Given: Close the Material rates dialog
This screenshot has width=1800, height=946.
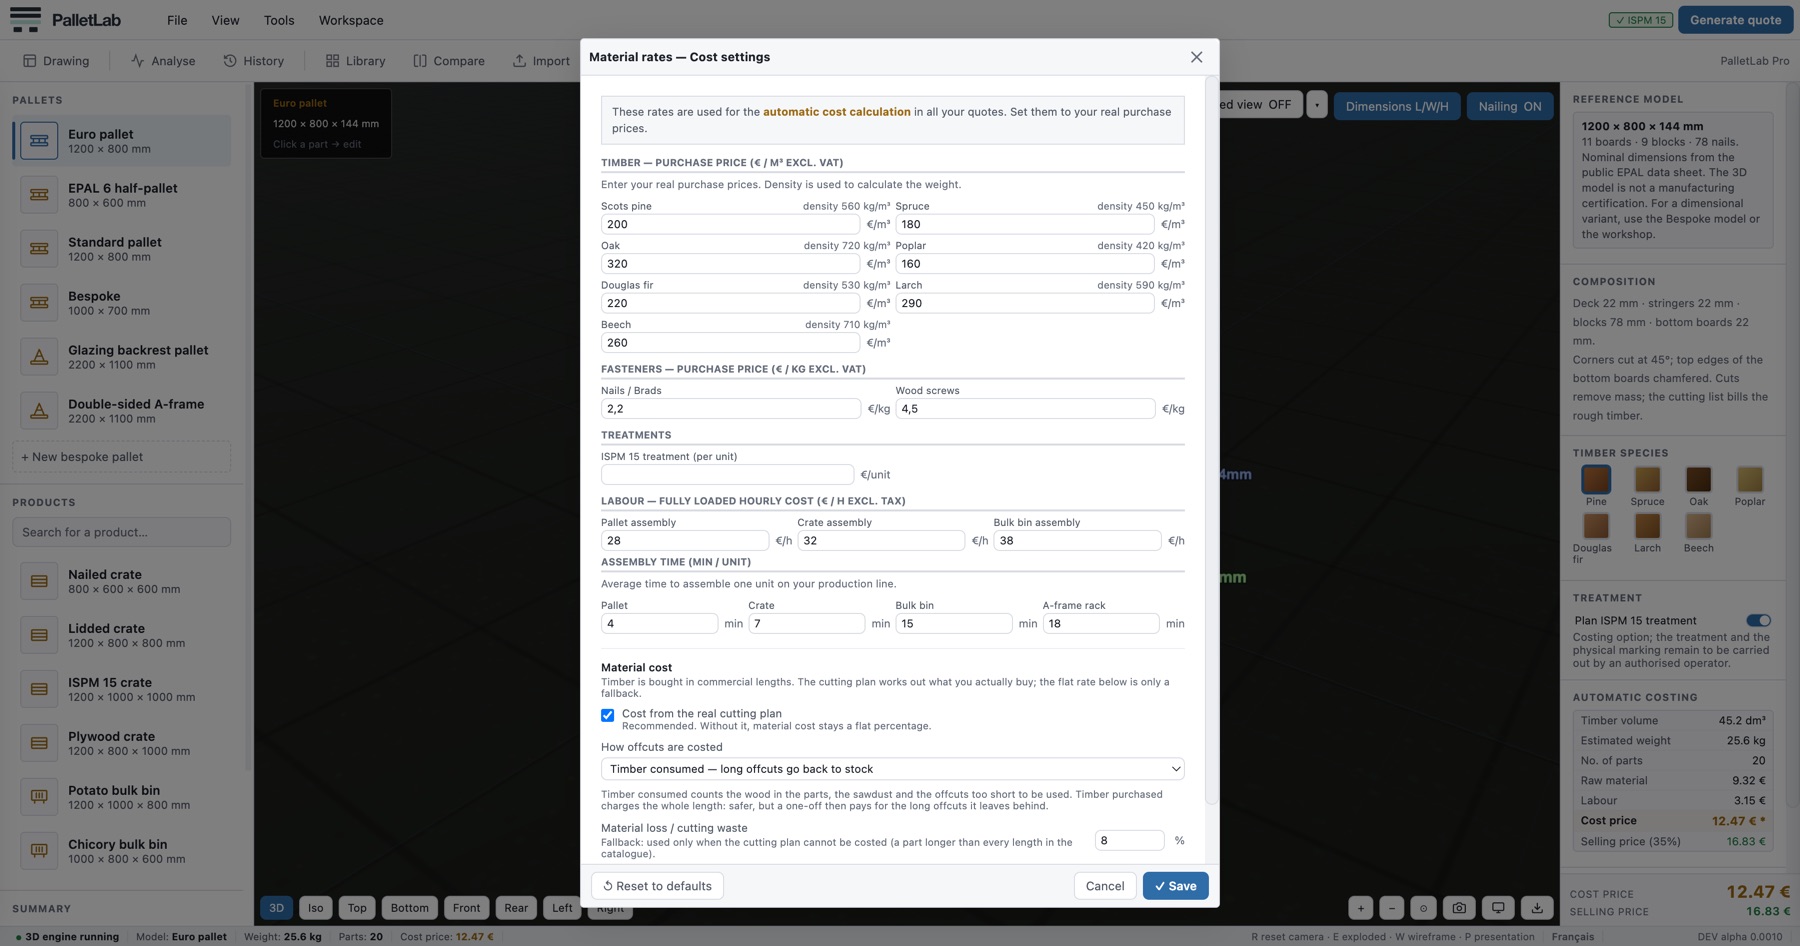Looking at the screenshot, I should pyautogui.click(x=1196, y=57).
